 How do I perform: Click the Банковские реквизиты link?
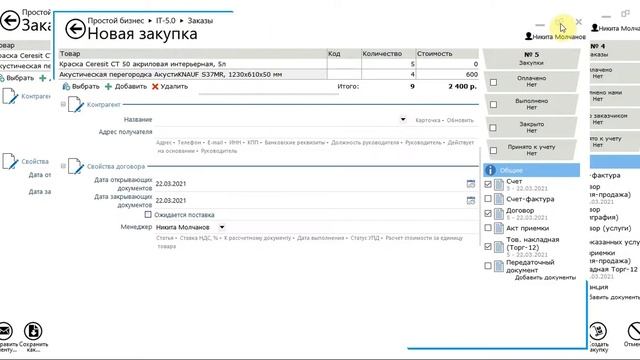tap(295, 142)
